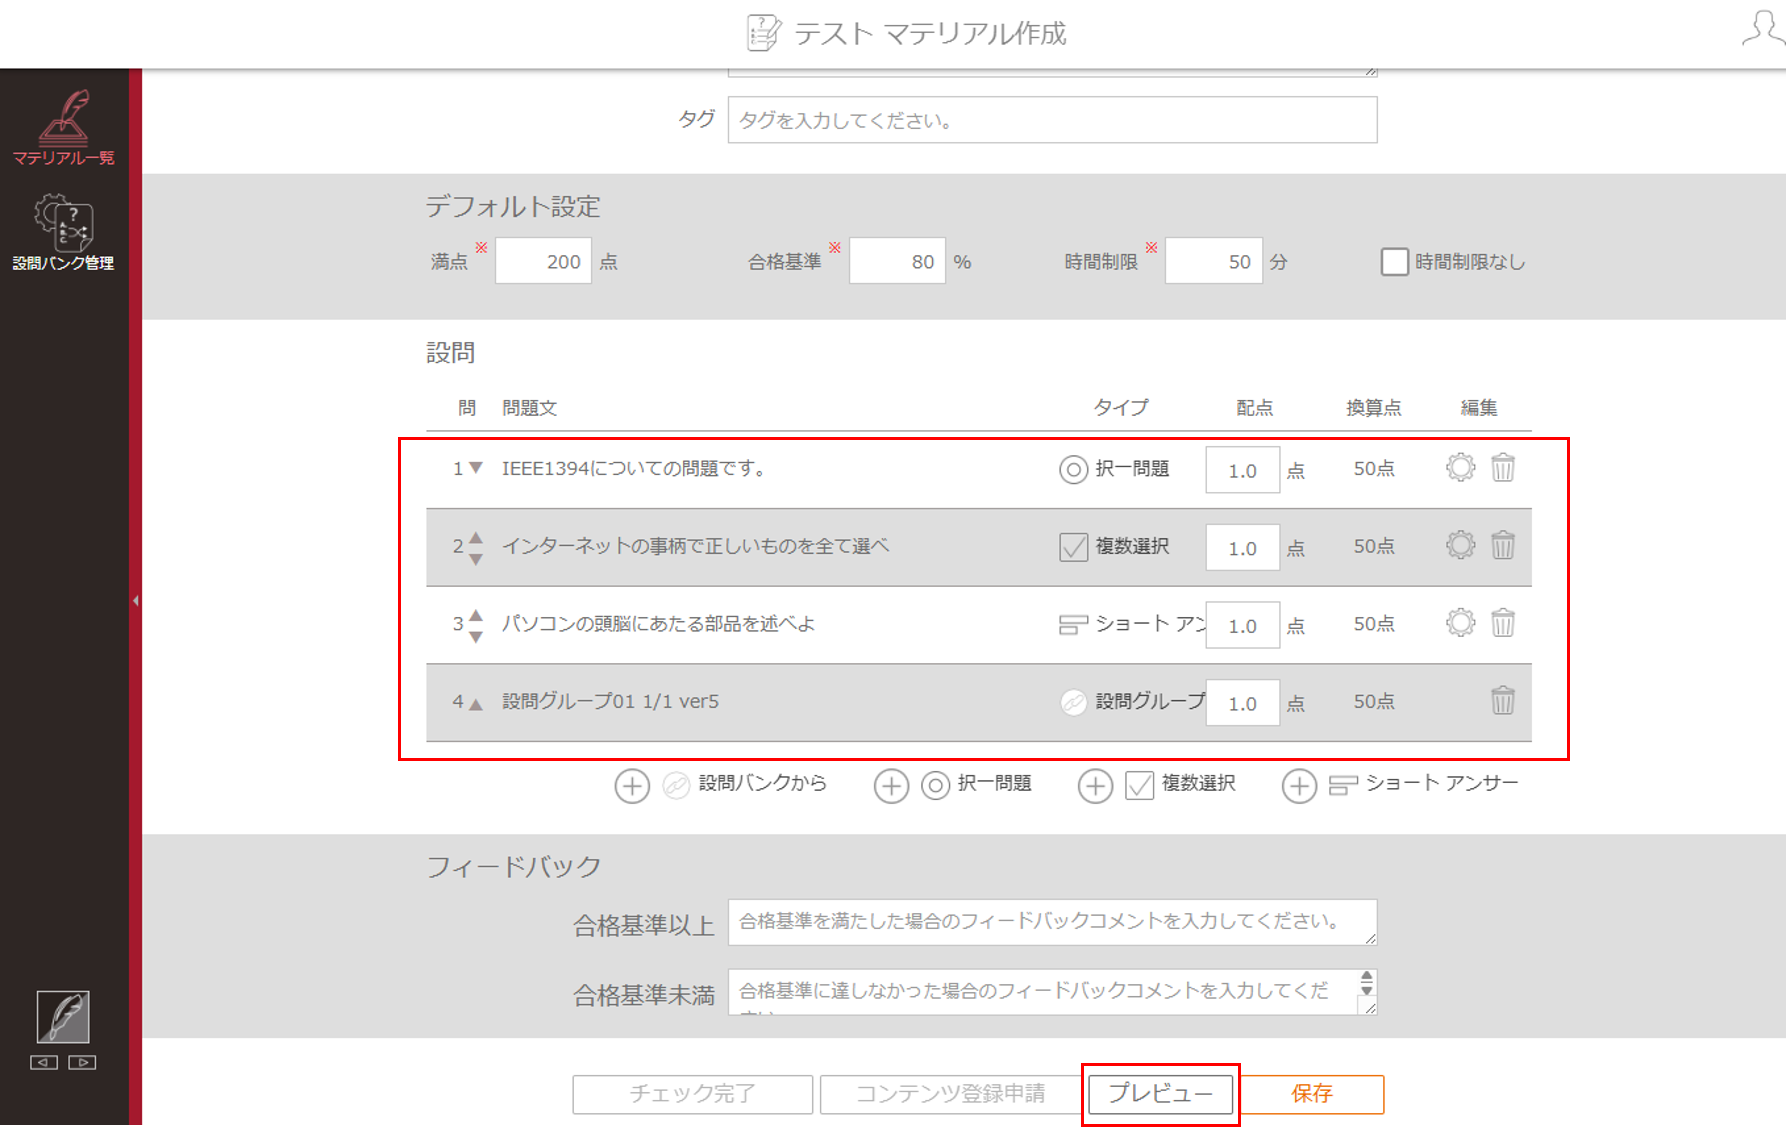Collapse the sidebar with the edge arrow
The height and width of the screenshot is (1127, 1786).
(135, 601)
